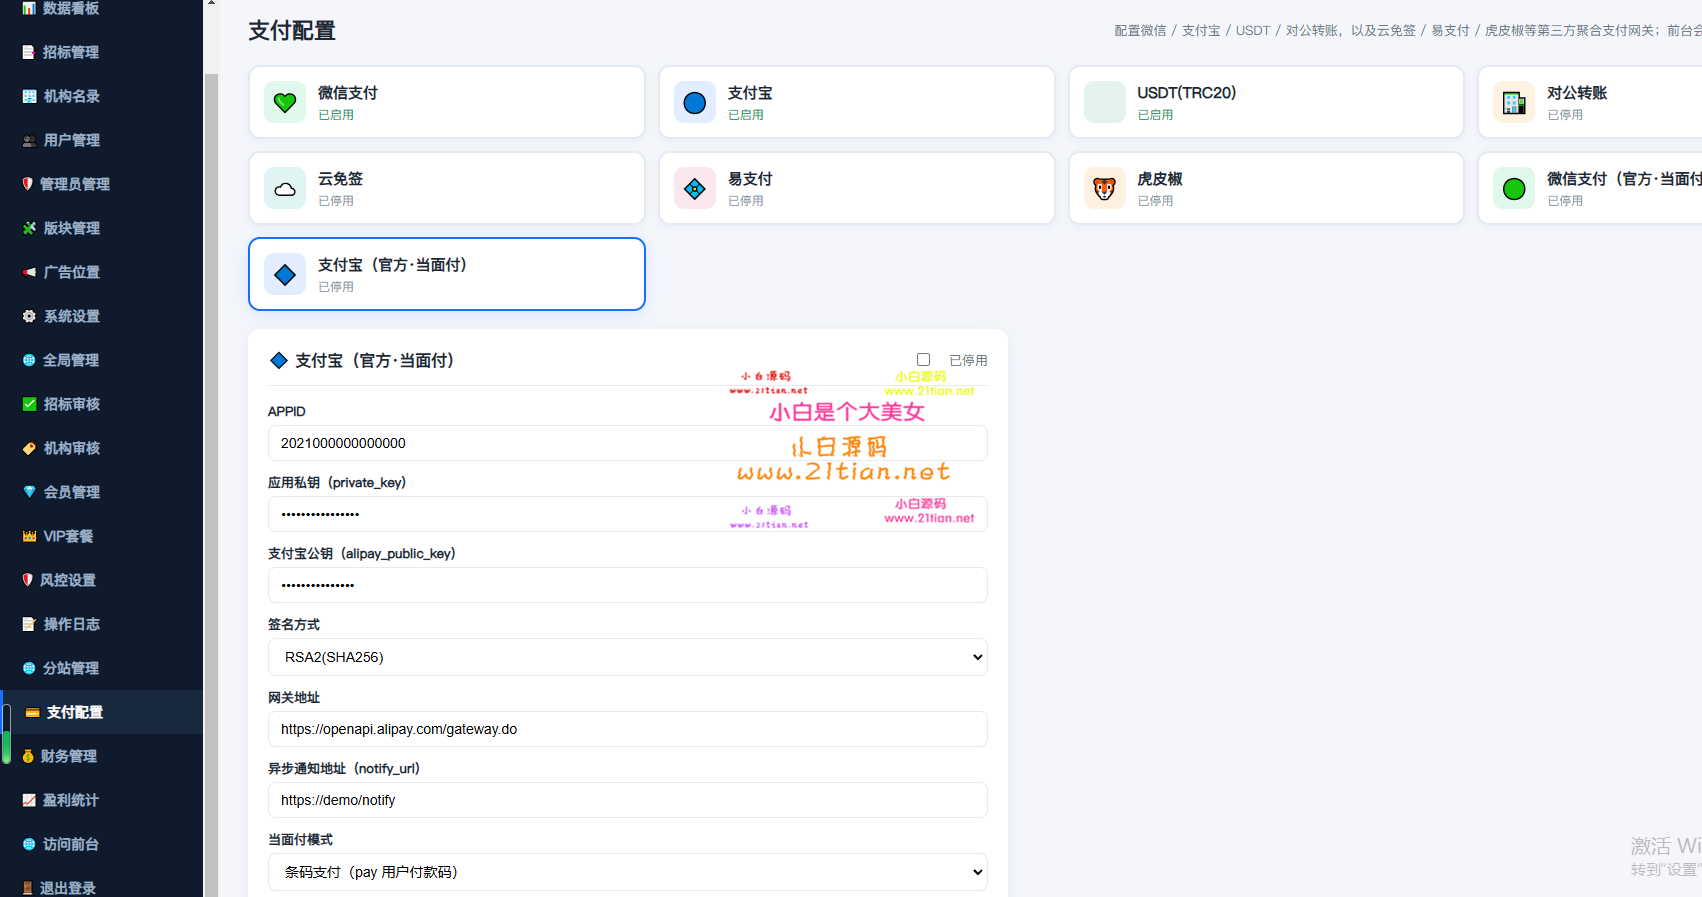Click the green heart WeChat Pay icon
1702x897 pixels.
285,102
